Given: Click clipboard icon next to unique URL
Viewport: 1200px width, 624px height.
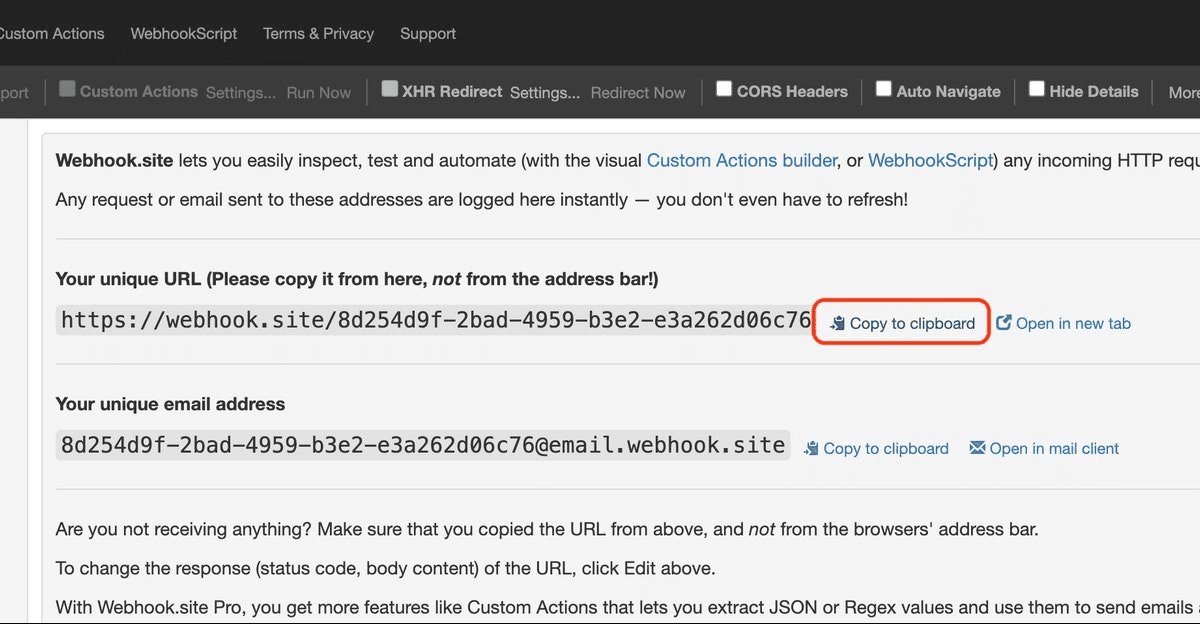Looking at the screenshot, I should 838,324.
